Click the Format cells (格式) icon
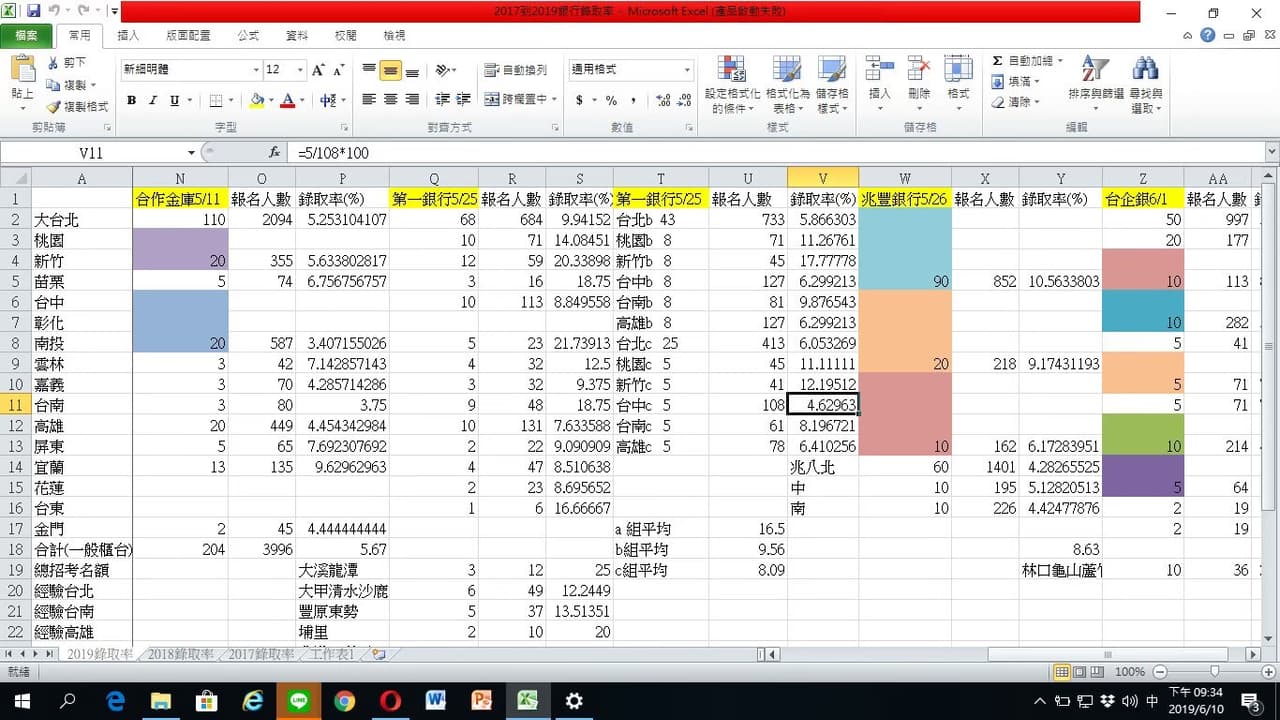Image resolution: width=1280 pixels, height=720 pixels. [x=958, y=70]
